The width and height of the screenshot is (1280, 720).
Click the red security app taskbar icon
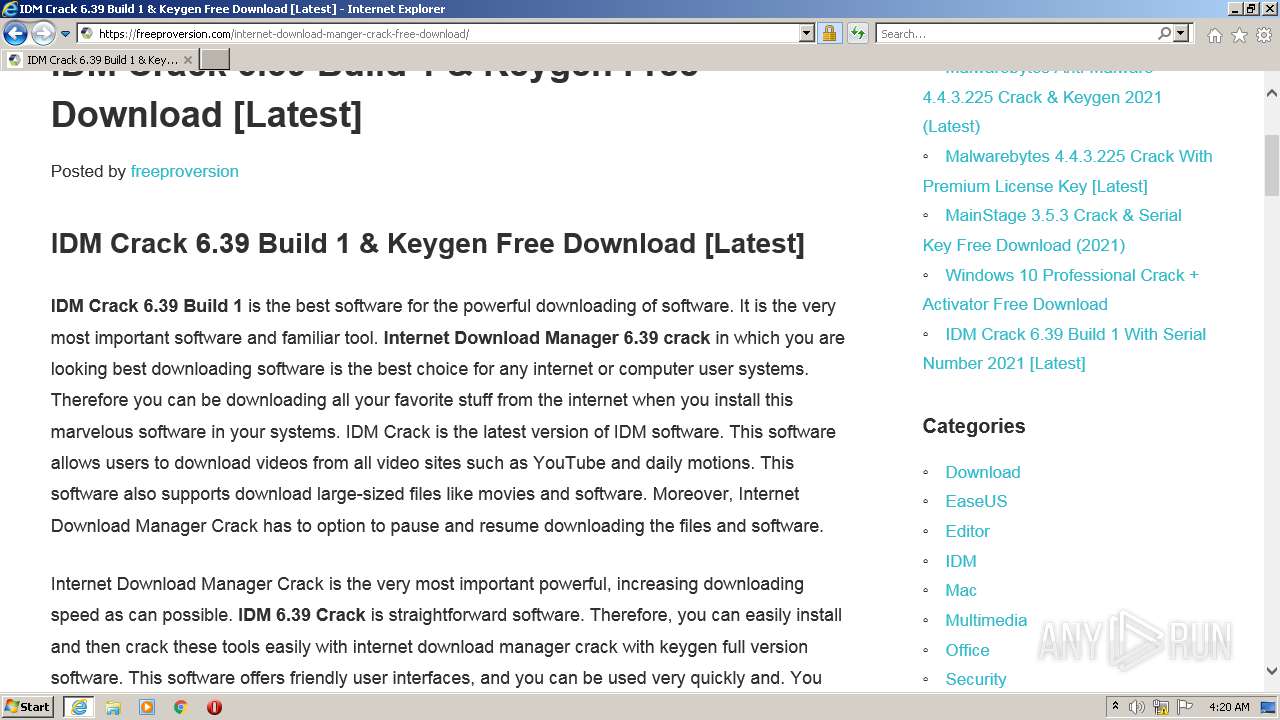pos(214,707)
